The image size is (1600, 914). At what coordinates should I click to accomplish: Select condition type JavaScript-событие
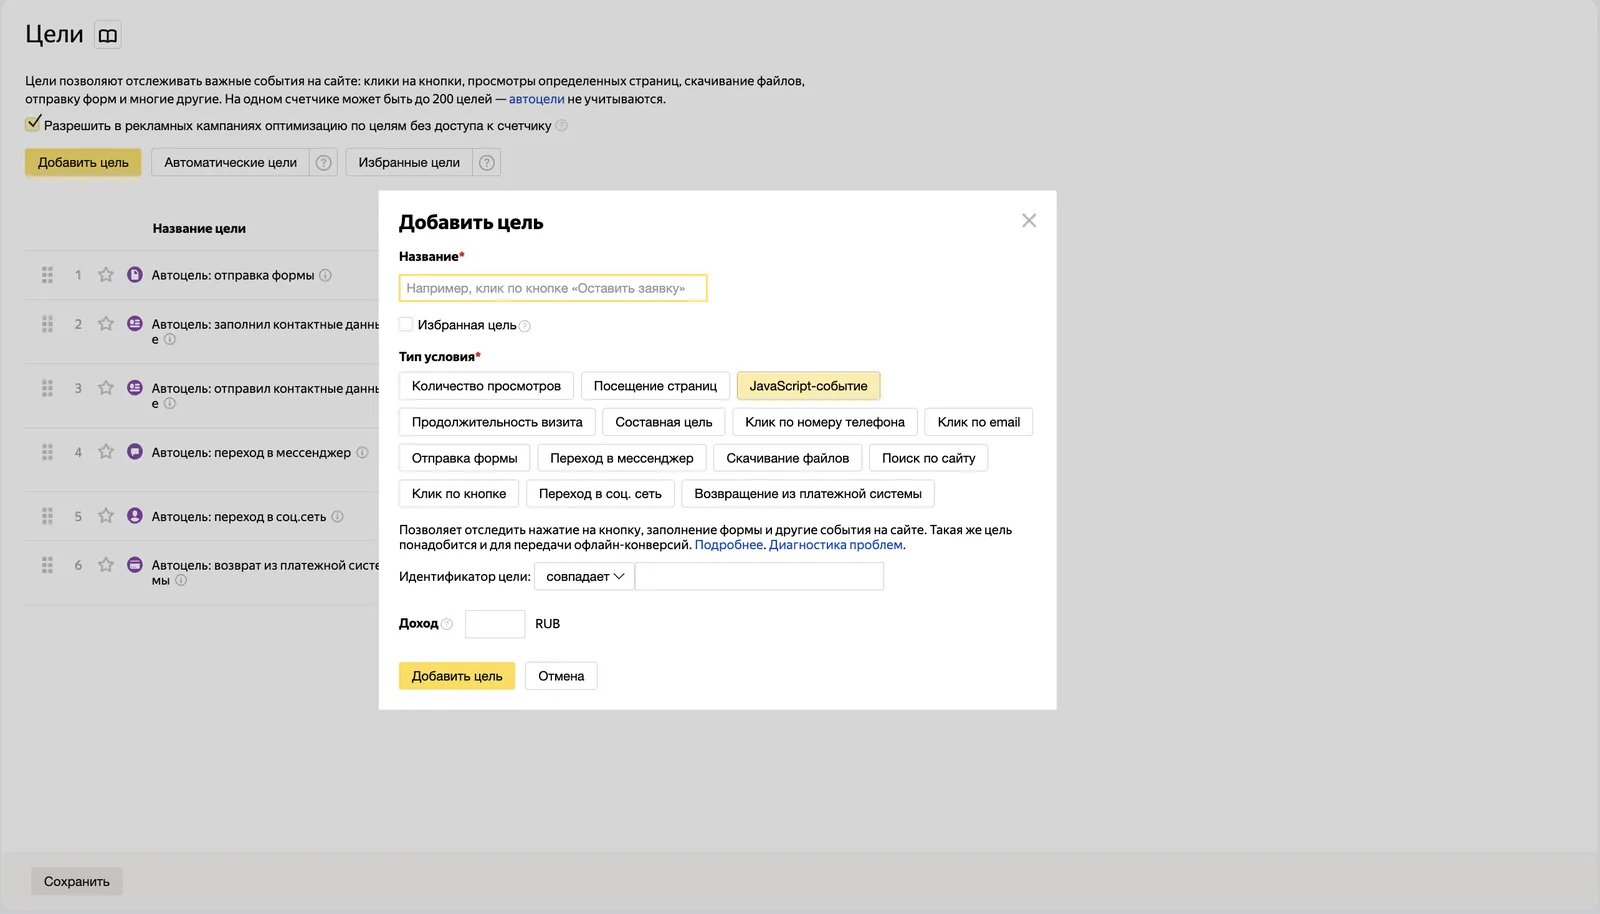coord(808,386)
